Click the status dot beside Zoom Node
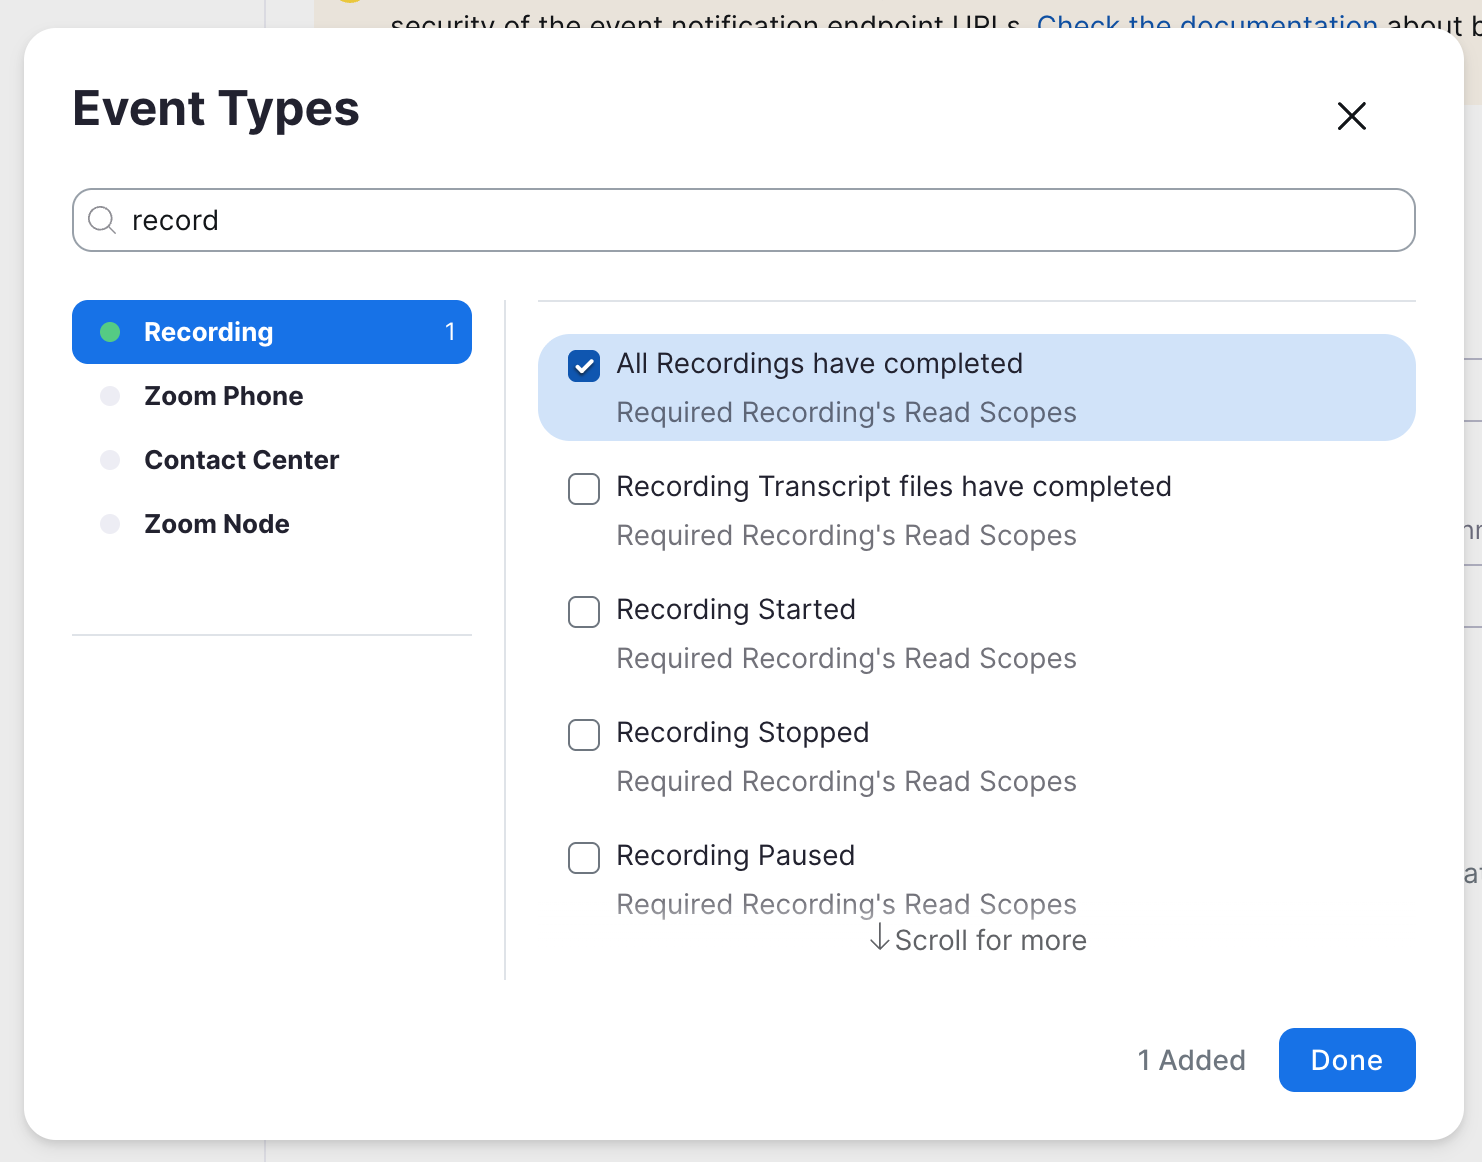 pyautogui.click(x=110, y=524)
